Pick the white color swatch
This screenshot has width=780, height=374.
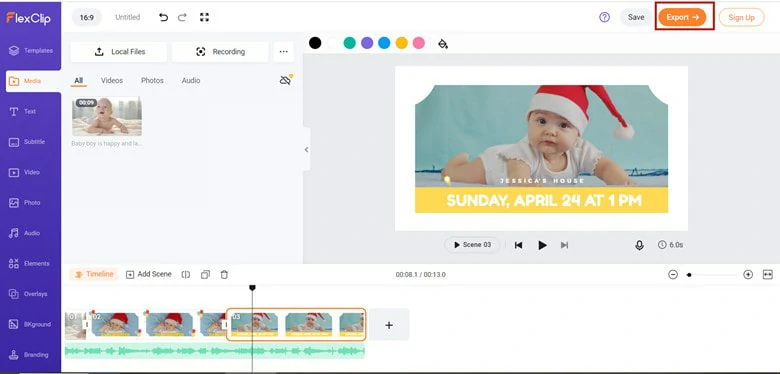(x=332, y=43)
